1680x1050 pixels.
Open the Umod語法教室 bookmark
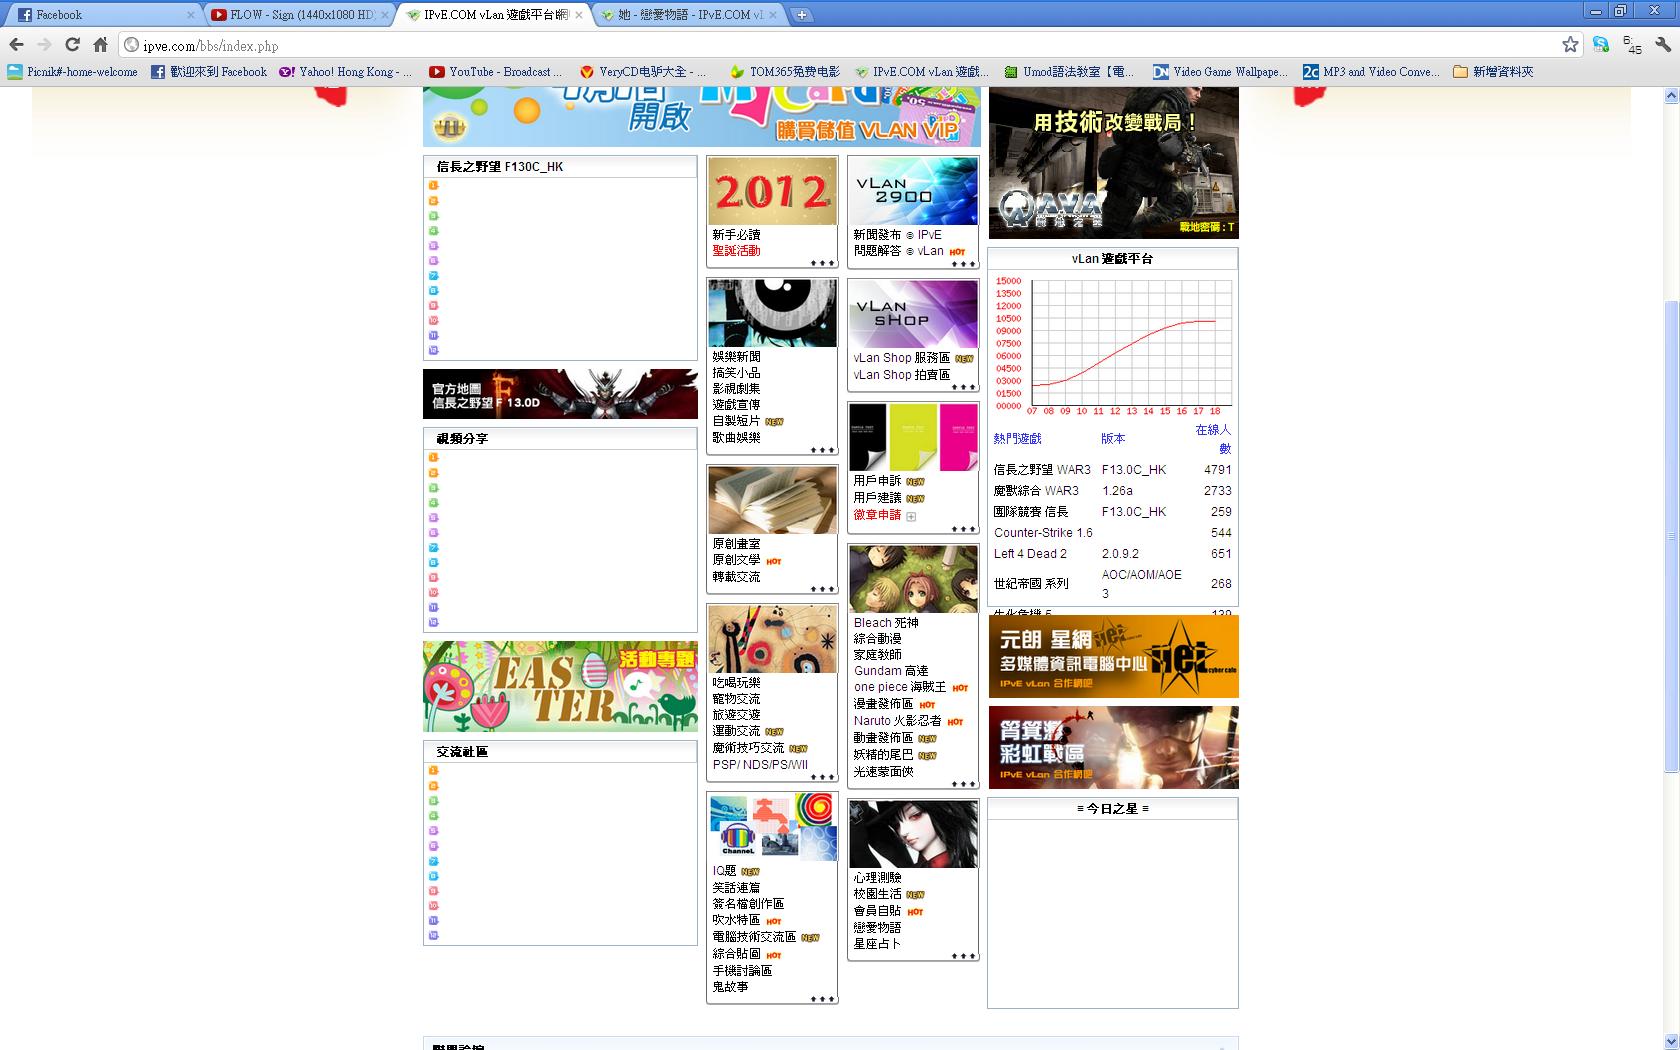(x=1069, y=72)
